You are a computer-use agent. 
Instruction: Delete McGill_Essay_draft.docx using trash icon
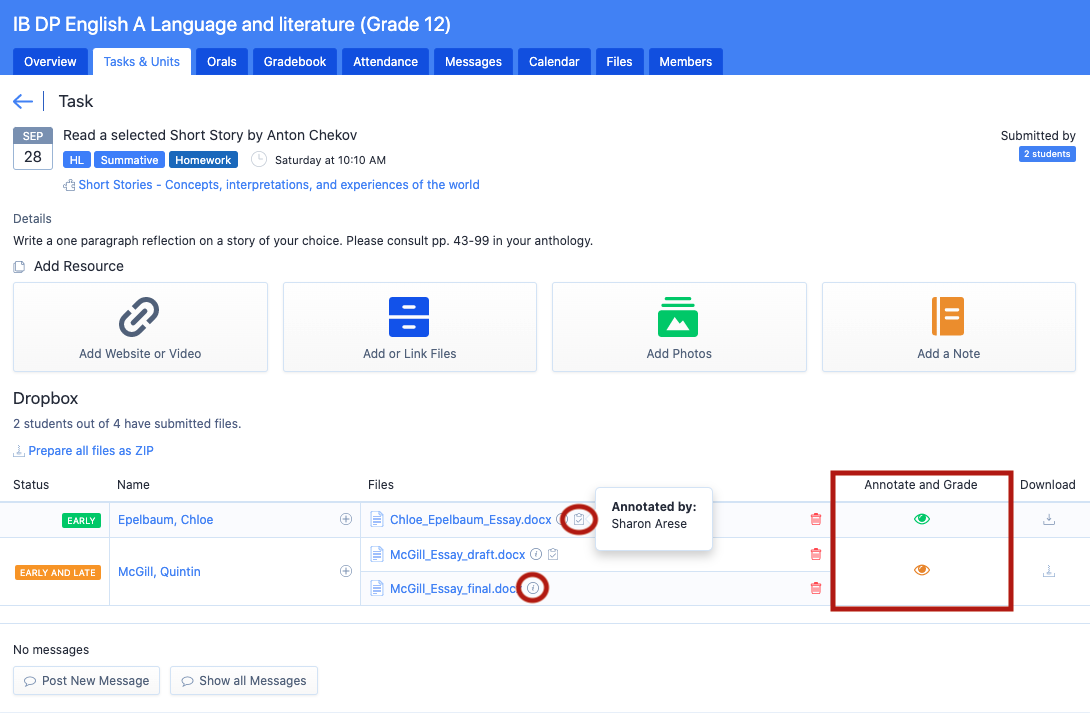(816, 554)
